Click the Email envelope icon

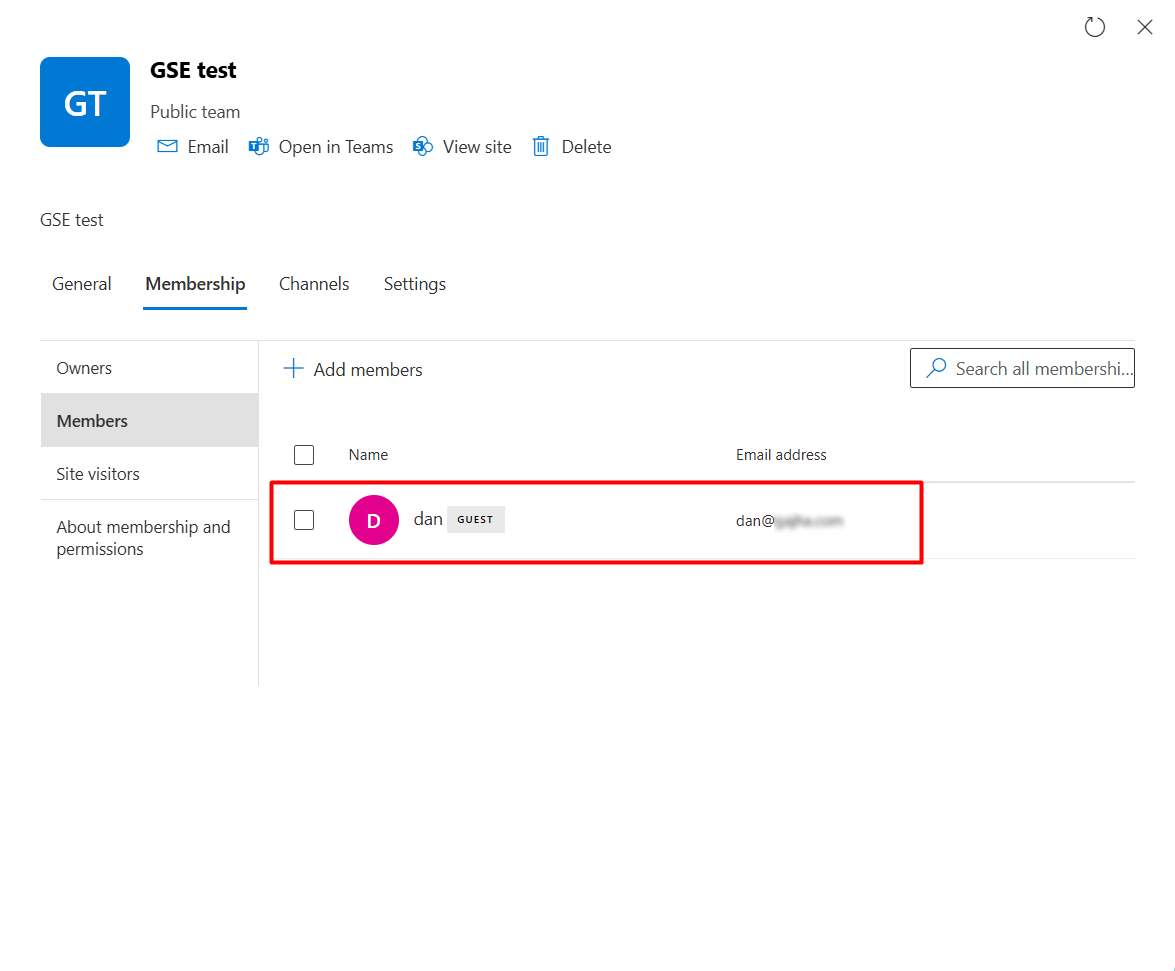[167, 147]
